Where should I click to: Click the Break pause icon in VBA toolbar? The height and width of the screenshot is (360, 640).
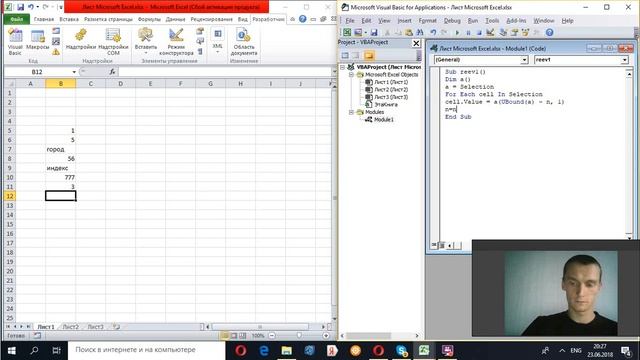[x=468, y=32]
